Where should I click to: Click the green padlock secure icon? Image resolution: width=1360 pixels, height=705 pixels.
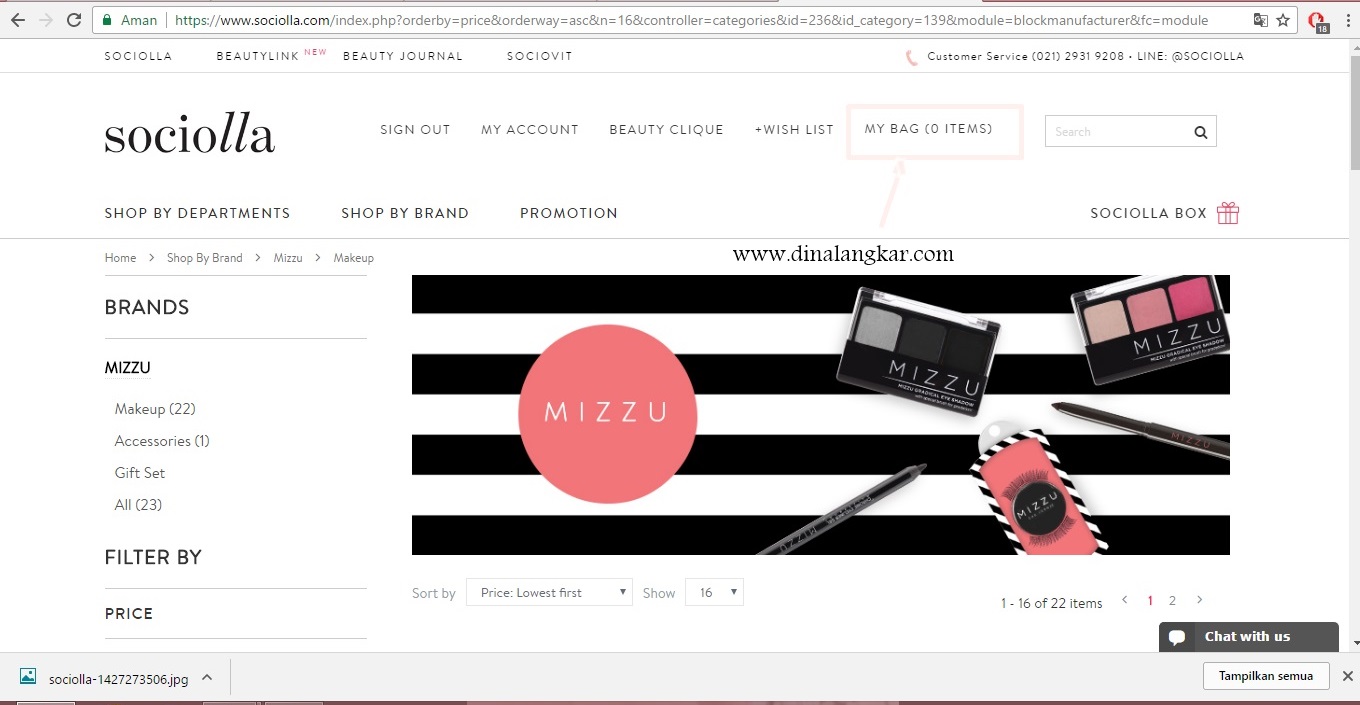pos(108,20)
